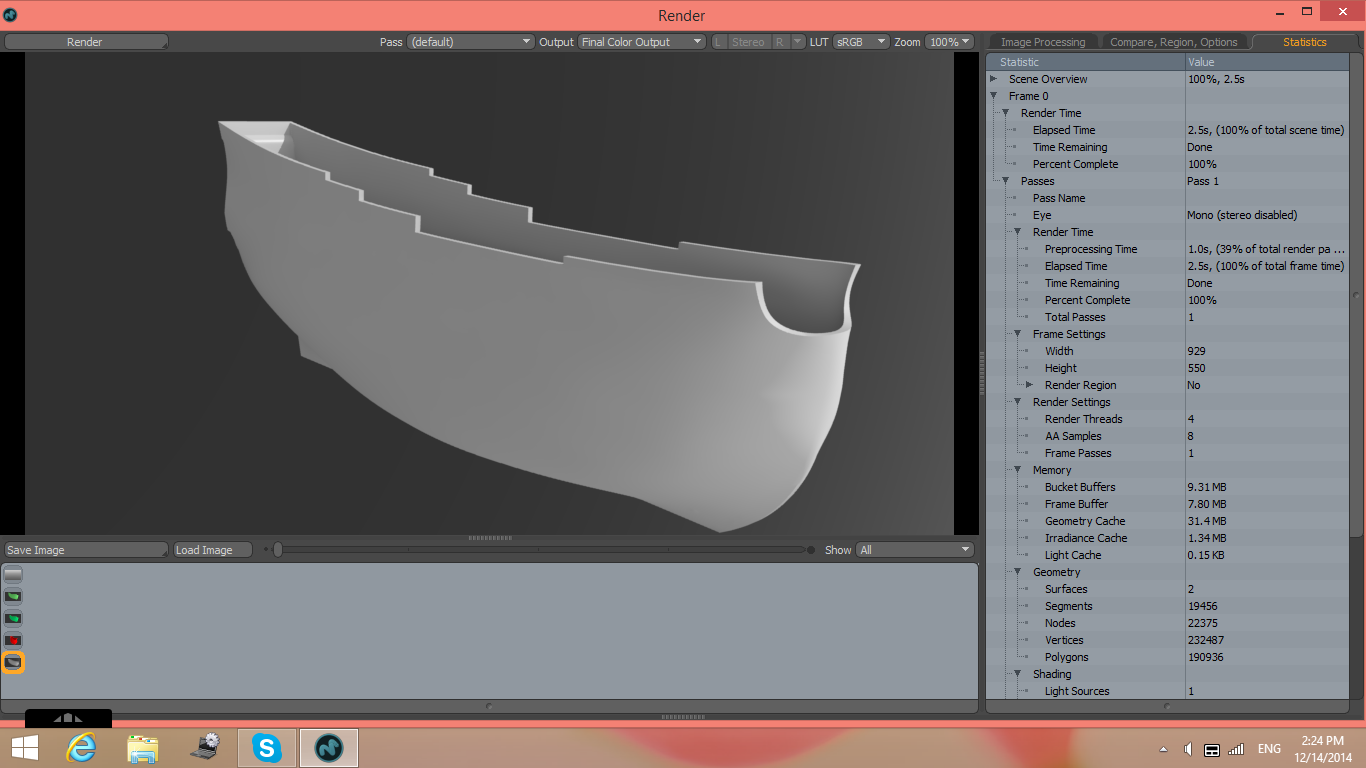1366x768 pixels.
Task: Click the Light Sources row
Action: click(1167, 691)
